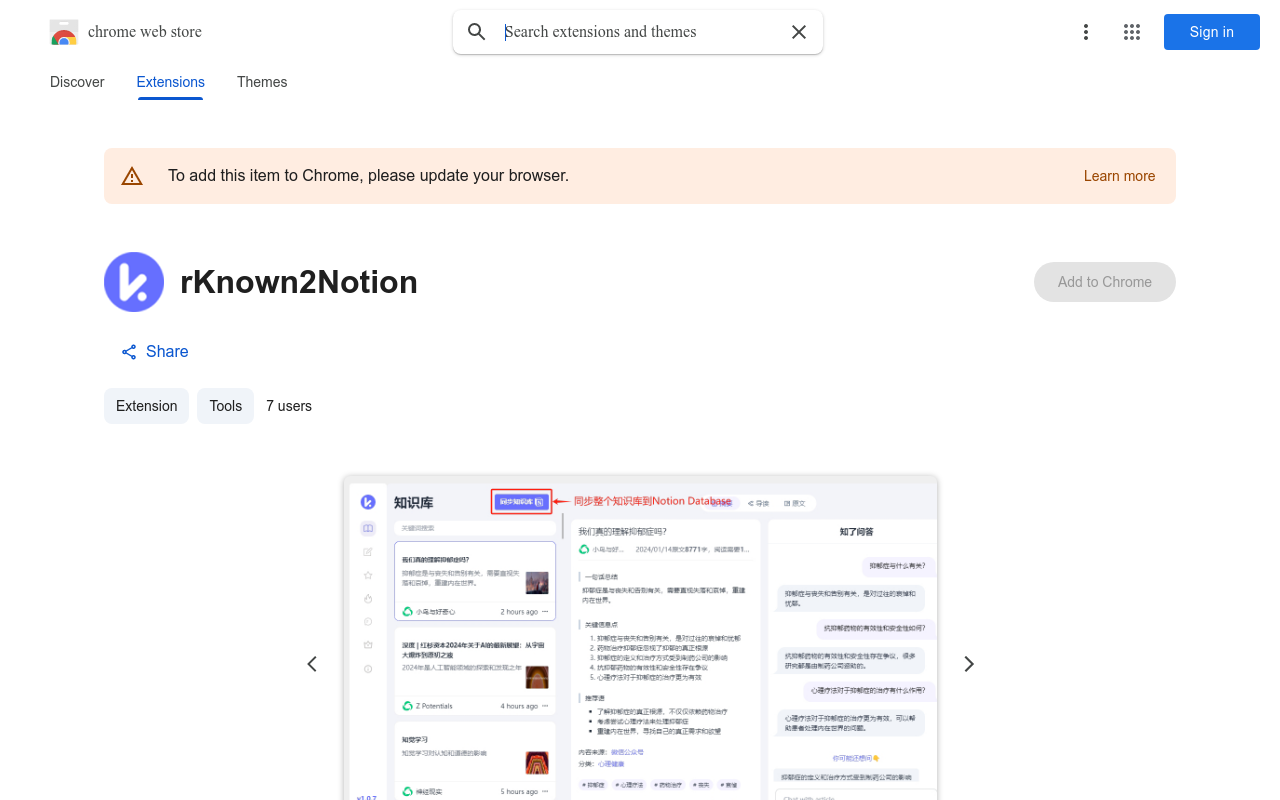Open the Learn more link

click(1119, 176)
